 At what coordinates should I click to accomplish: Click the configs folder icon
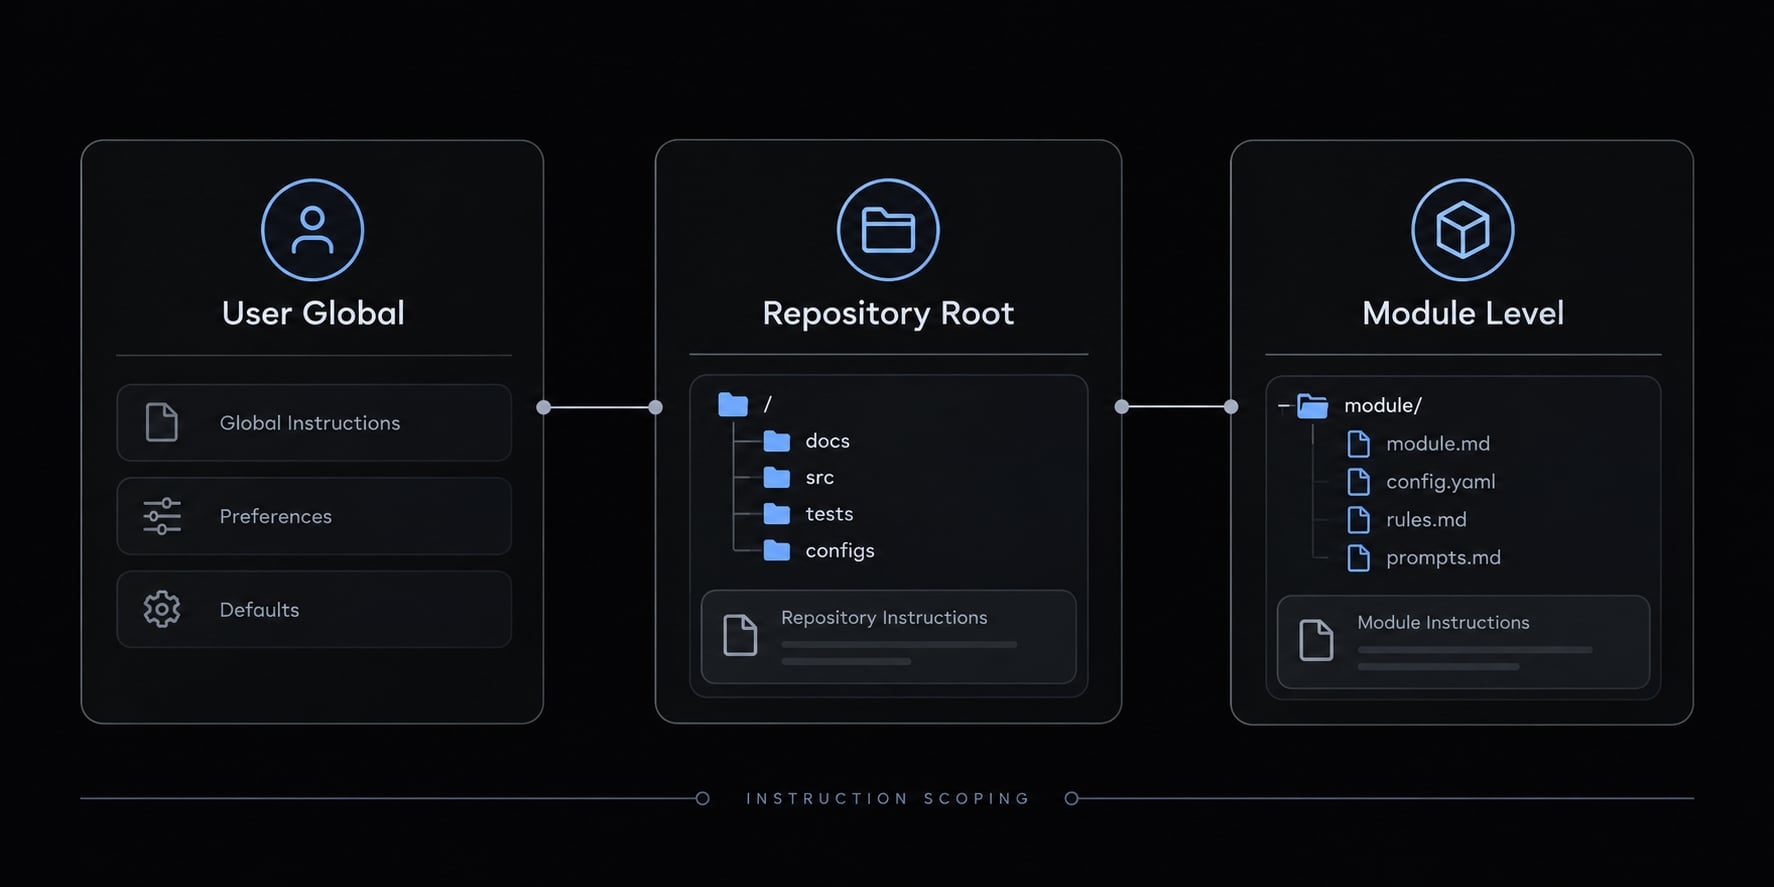pos(777,551)
